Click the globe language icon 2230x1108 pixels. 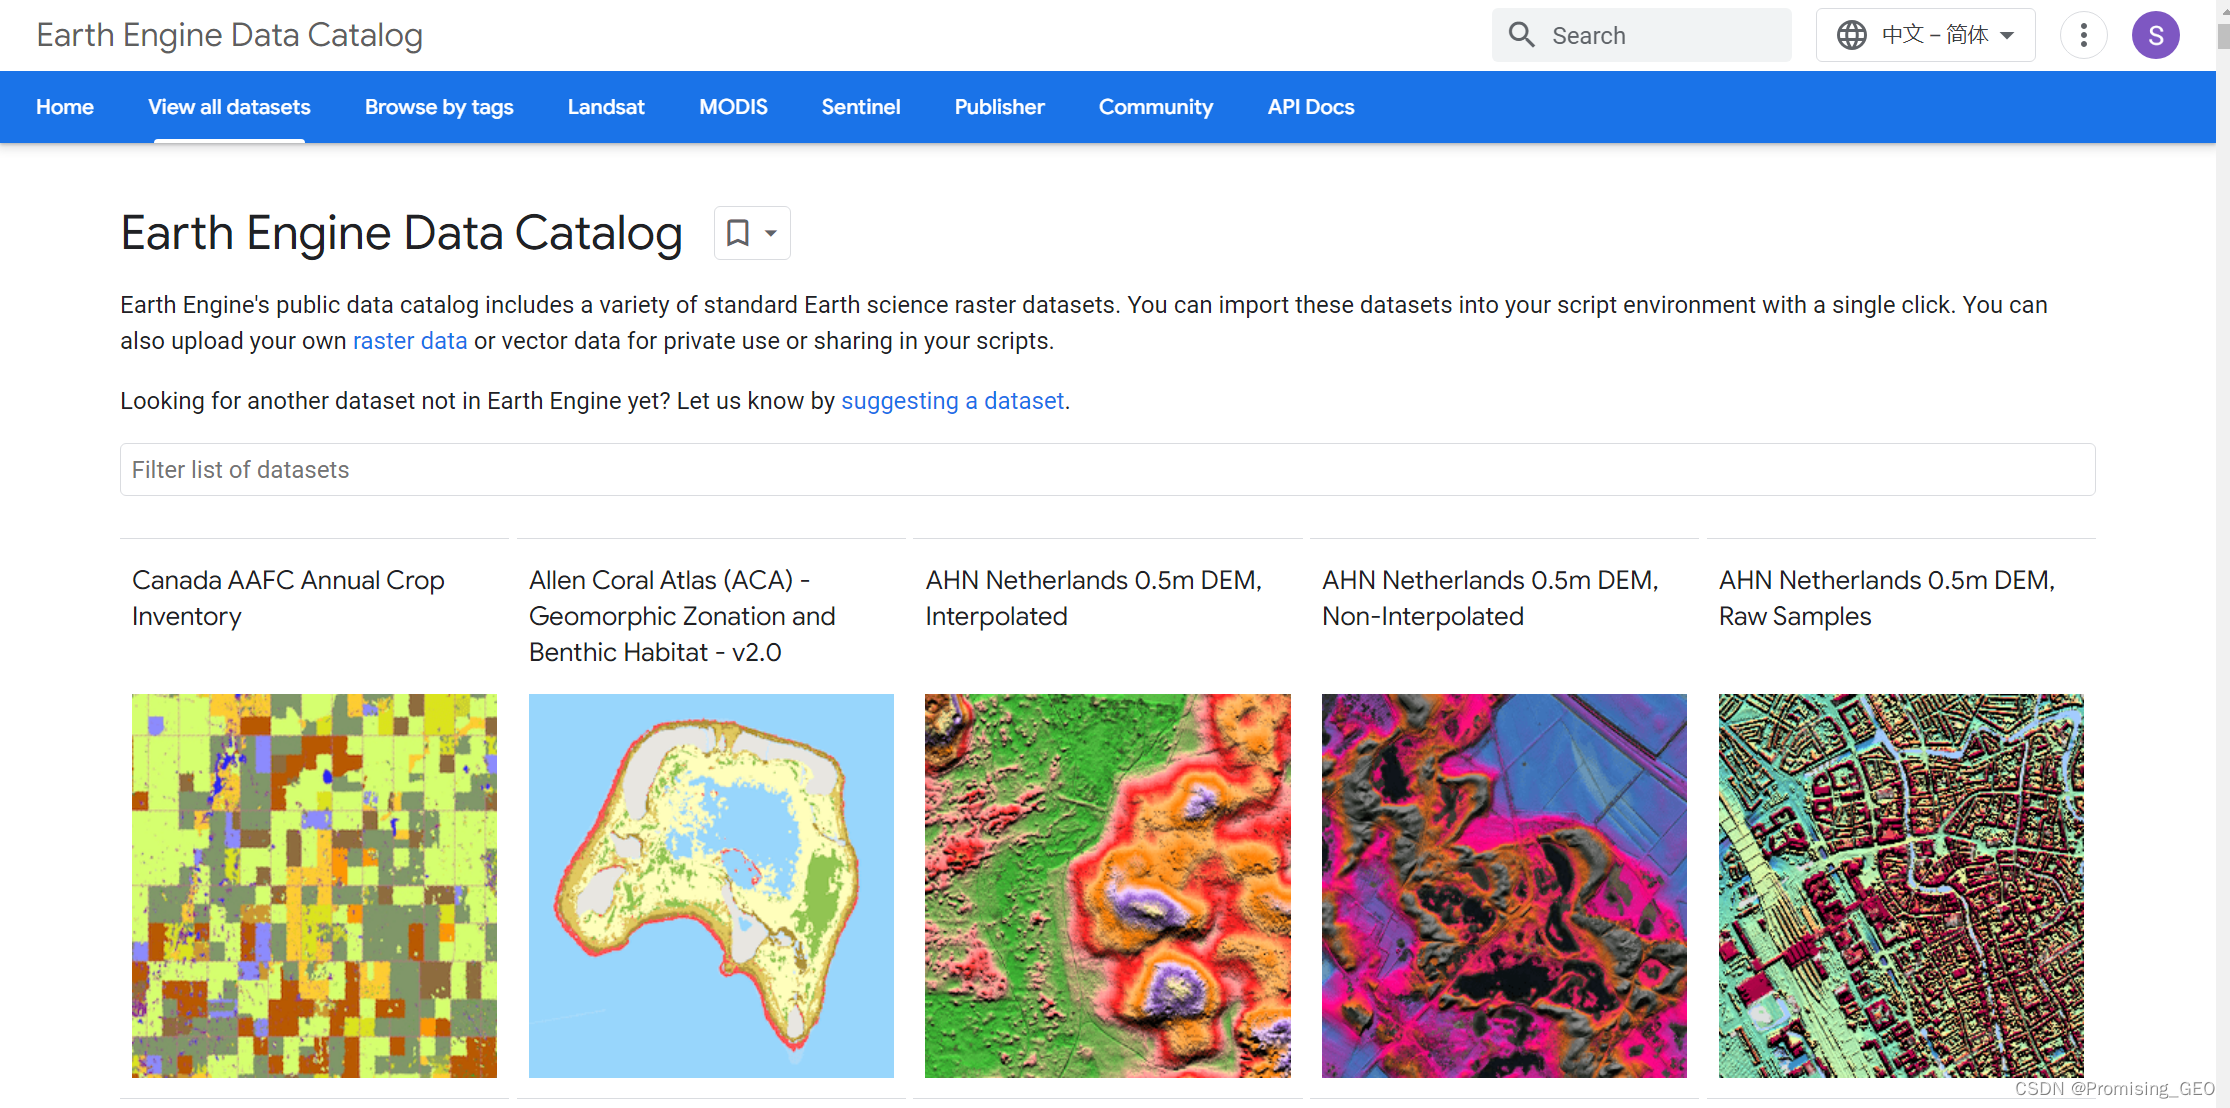1851,35
